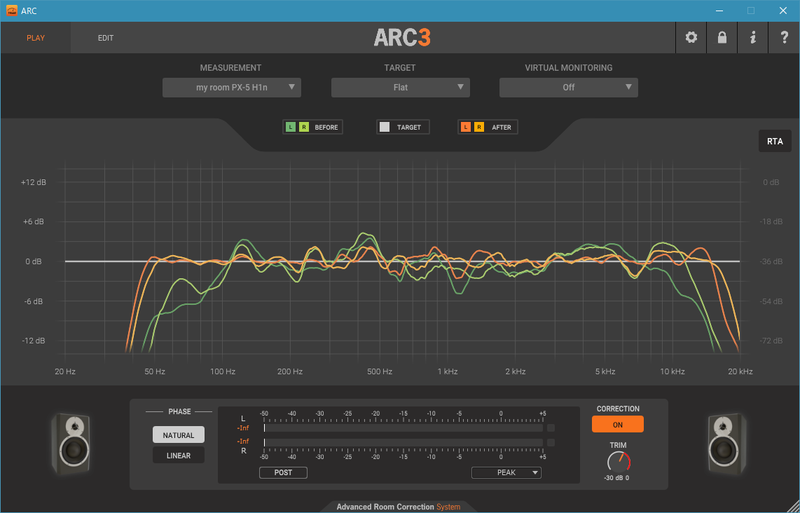This screenshot has height=513, width=800.
Task: Toggle BEFORE left channel curve (green L)
Action: point(290,127)
